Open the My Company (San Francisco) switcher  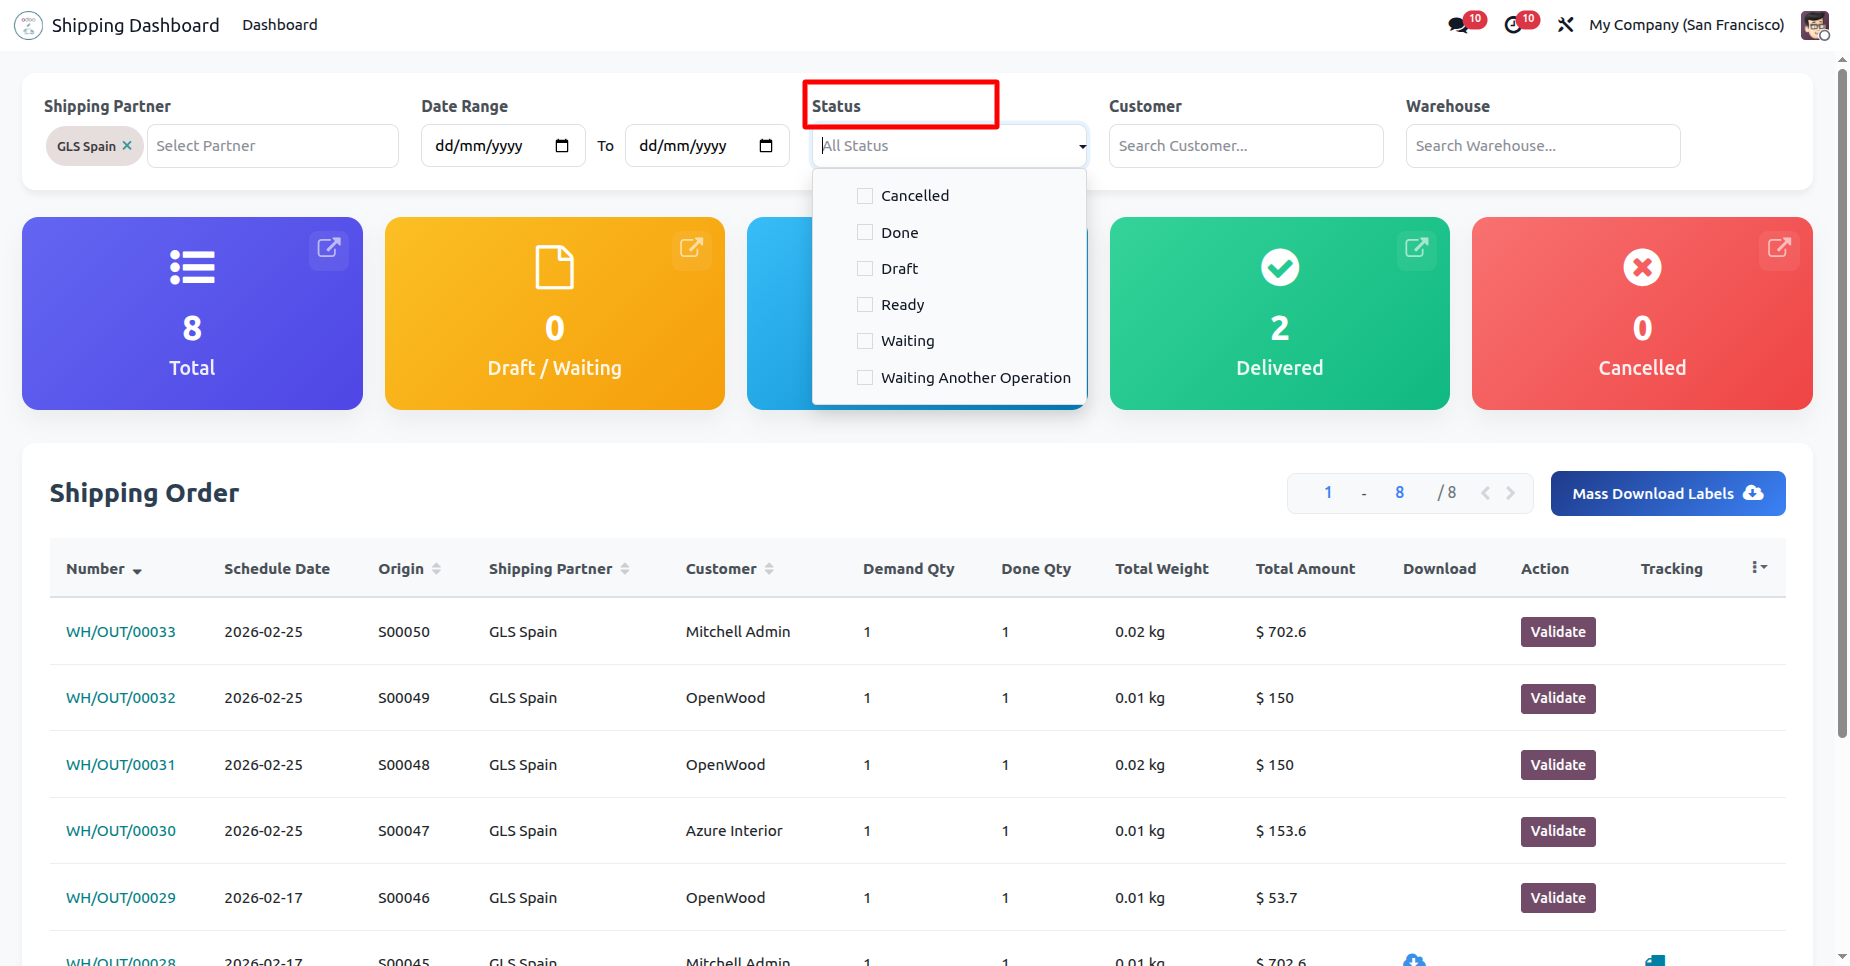[1686, 25]
